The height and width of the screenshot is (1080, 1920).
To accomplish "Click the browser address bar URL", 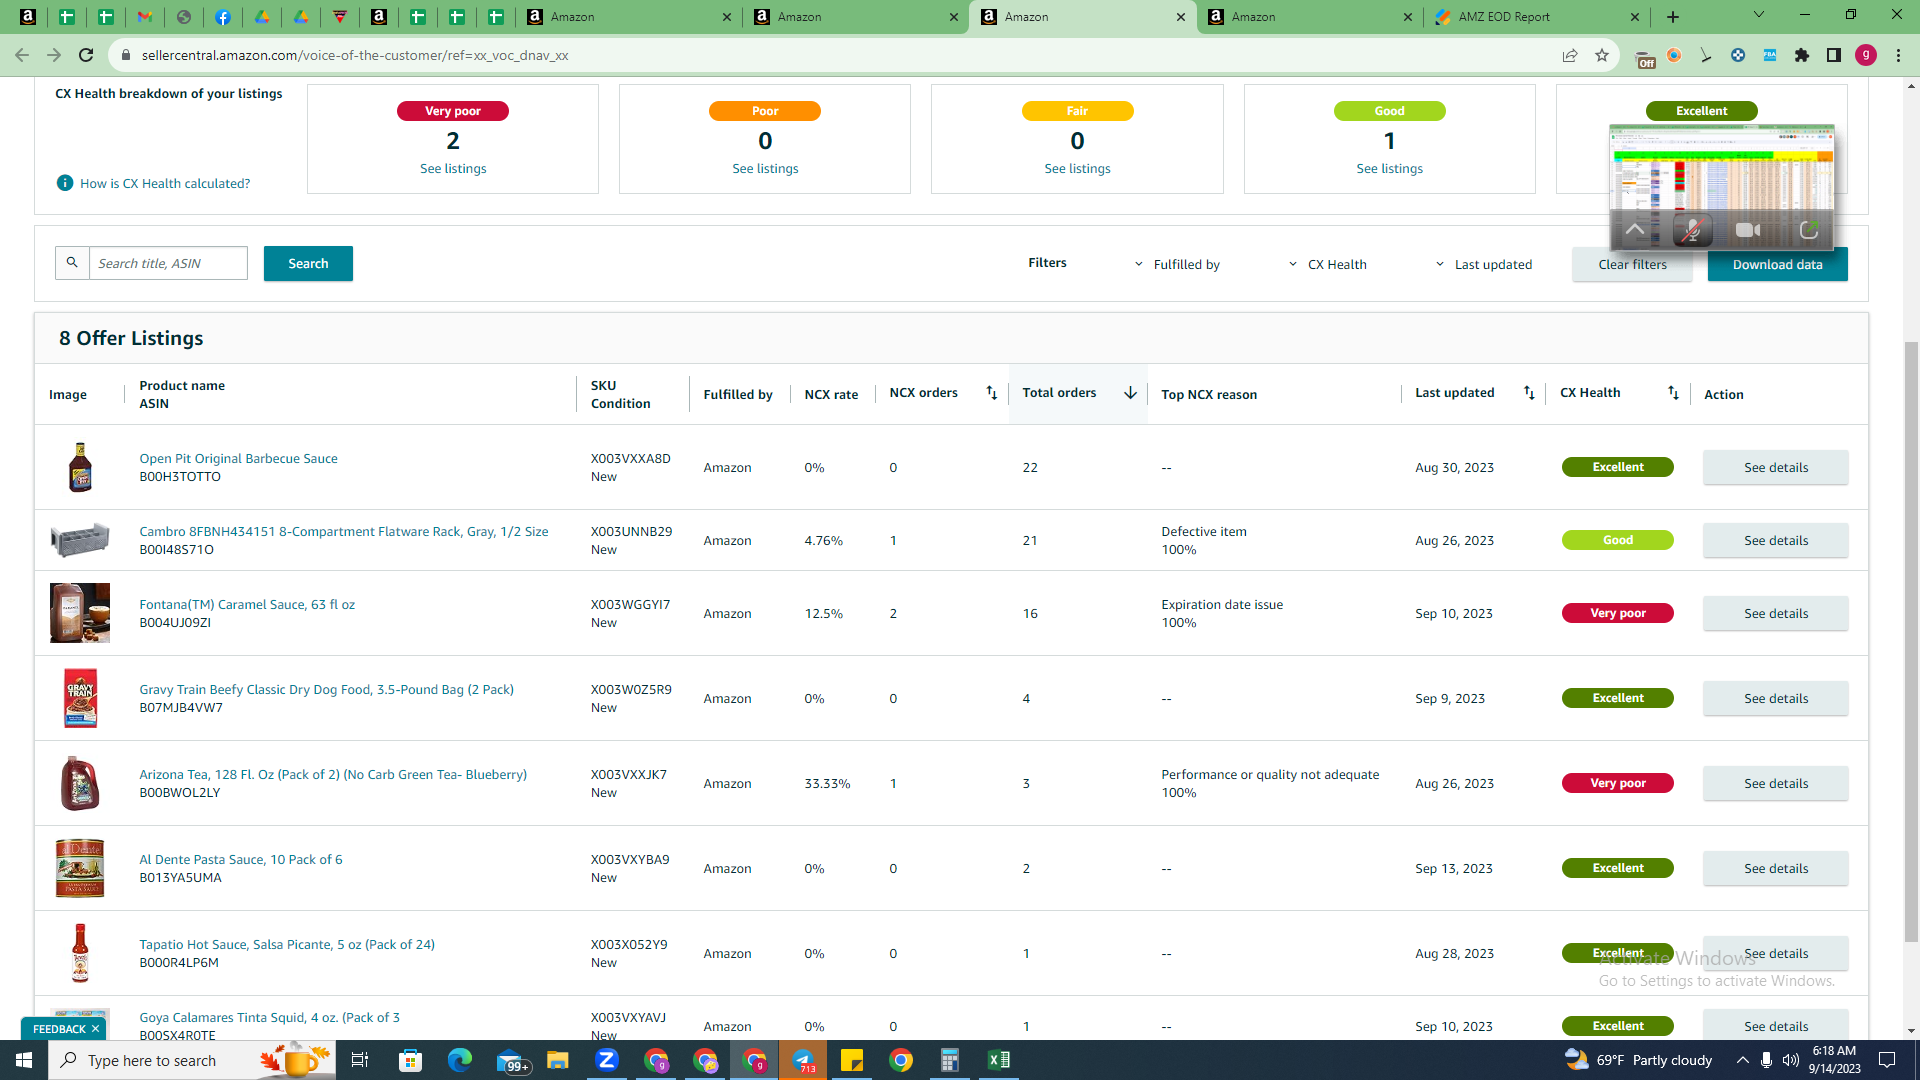I will tap(355, 55).
